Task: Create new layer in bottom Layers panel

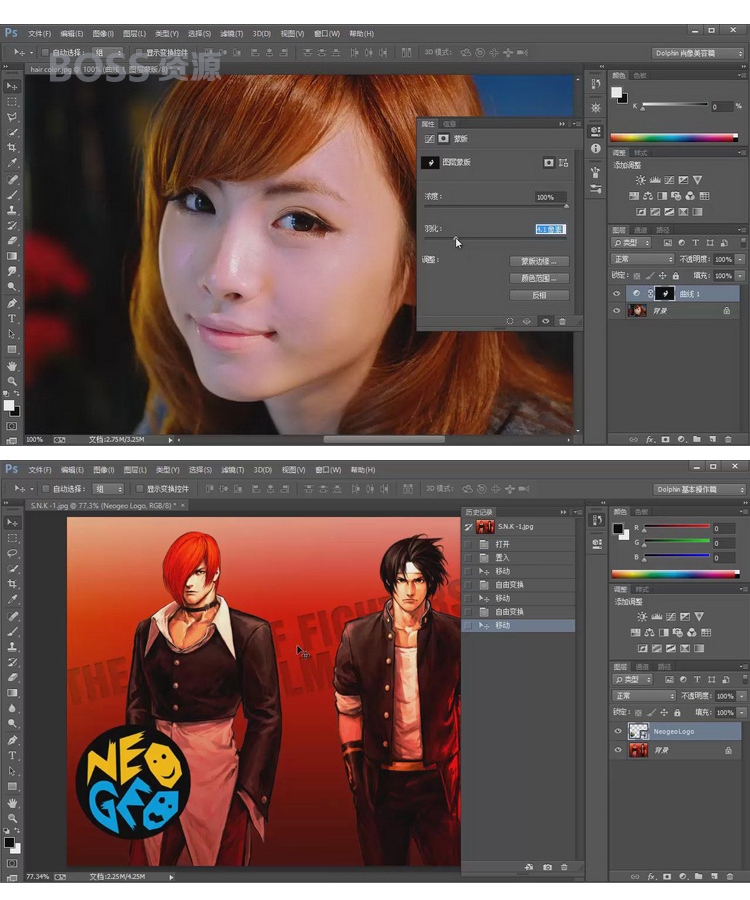Action: point(714,876)
